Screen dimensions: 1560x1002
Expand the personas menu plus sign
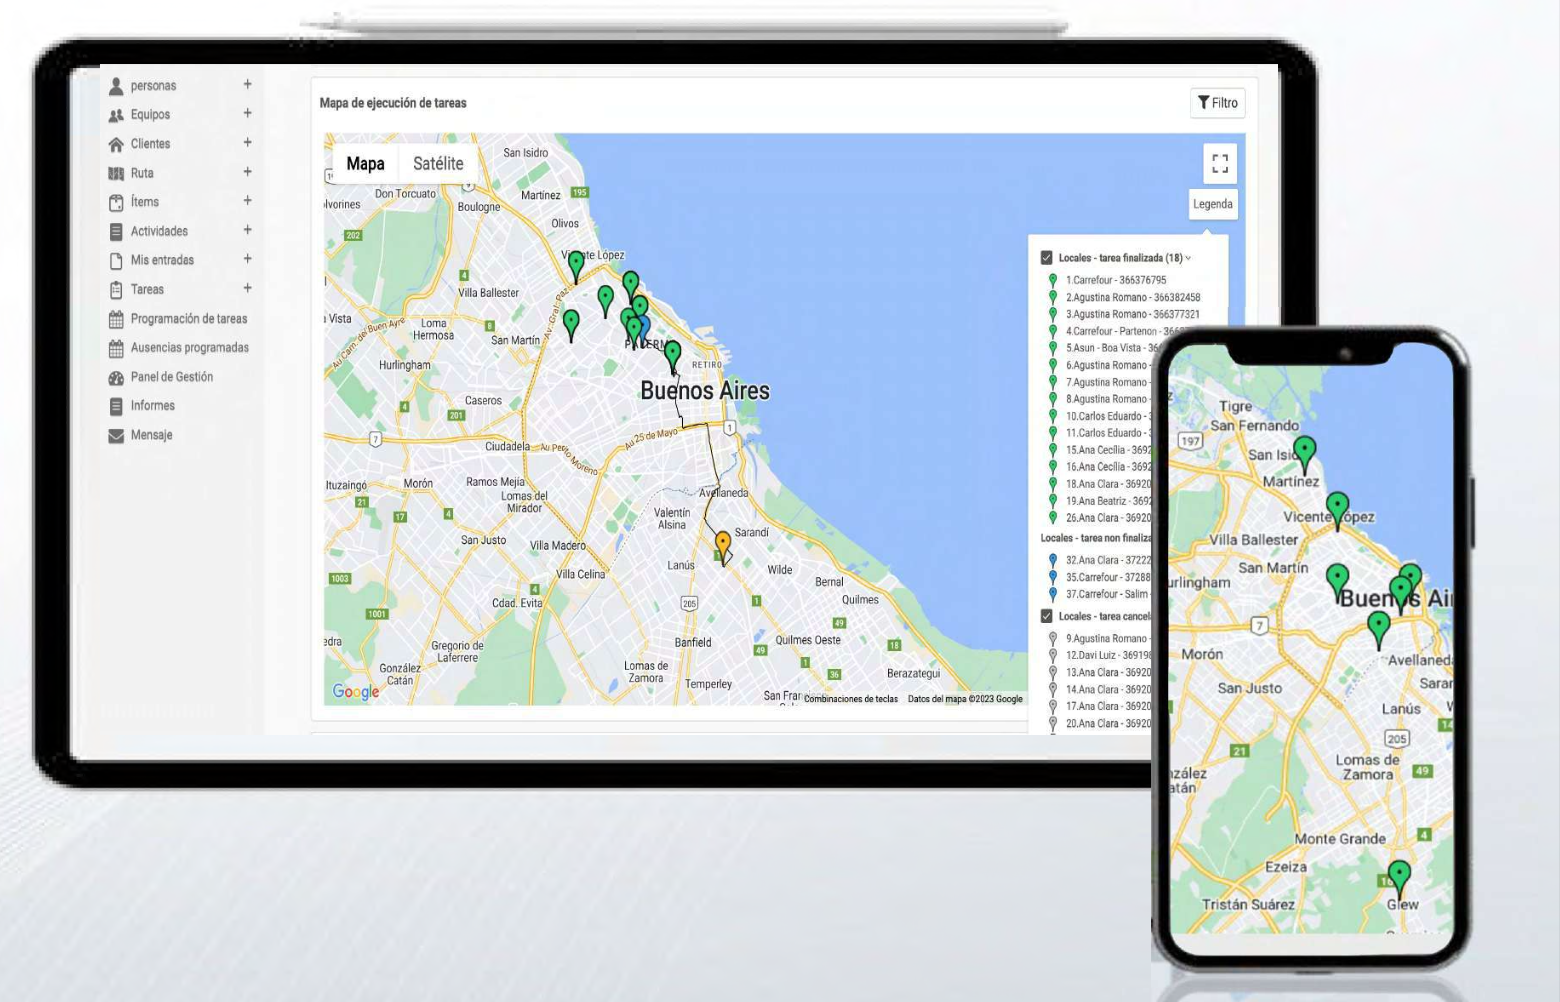pyautogui.click(x=247, y=85)
